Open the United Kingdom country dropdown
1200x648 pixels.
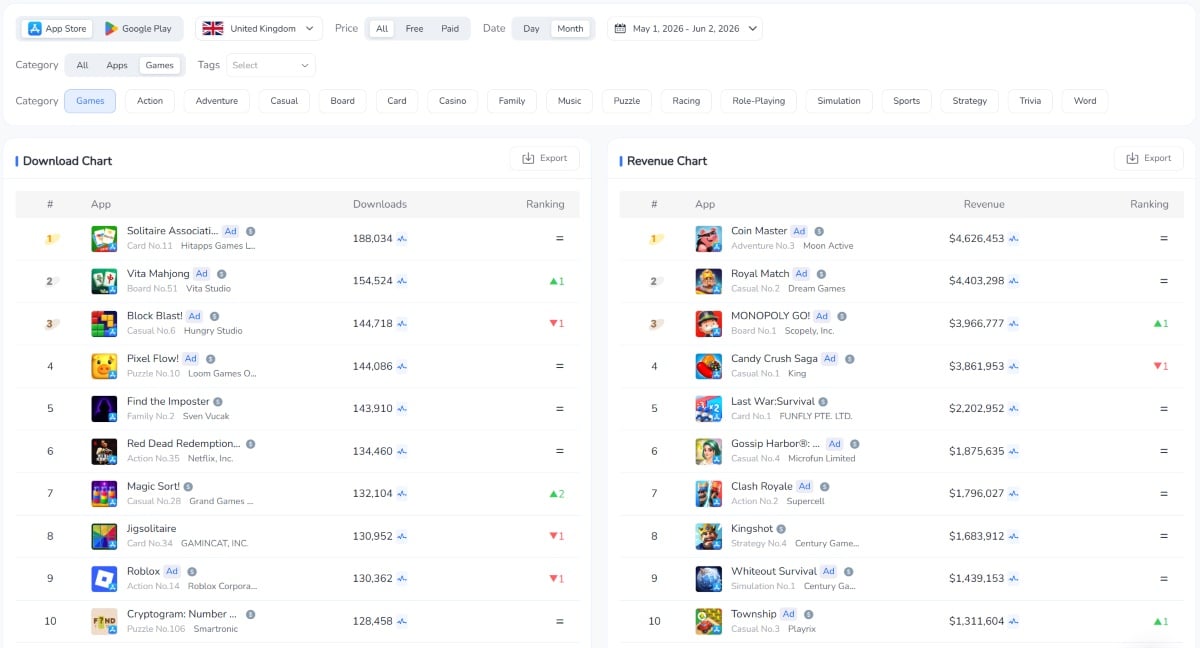coord(258,29)
